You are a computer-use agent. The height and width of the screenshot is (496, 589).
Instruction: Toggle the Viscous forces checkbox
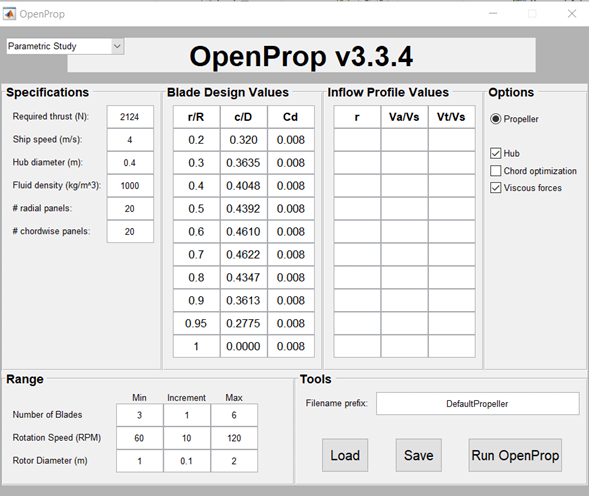[x=495, y=188]
